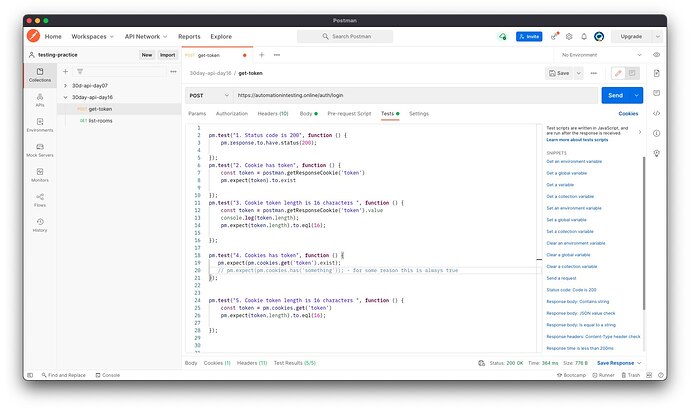Open the documentation icon in right sidebar

point(657,73)
